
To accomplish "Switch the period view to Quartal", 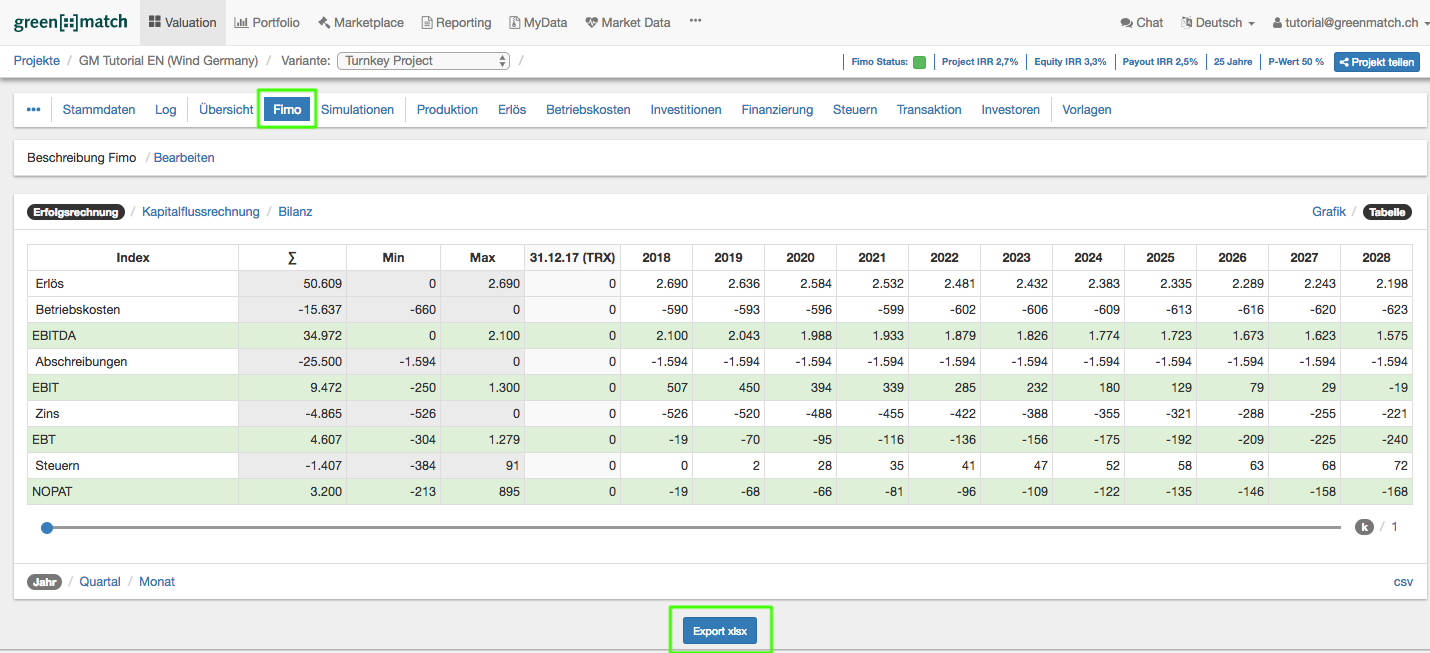I will [100, 581].
